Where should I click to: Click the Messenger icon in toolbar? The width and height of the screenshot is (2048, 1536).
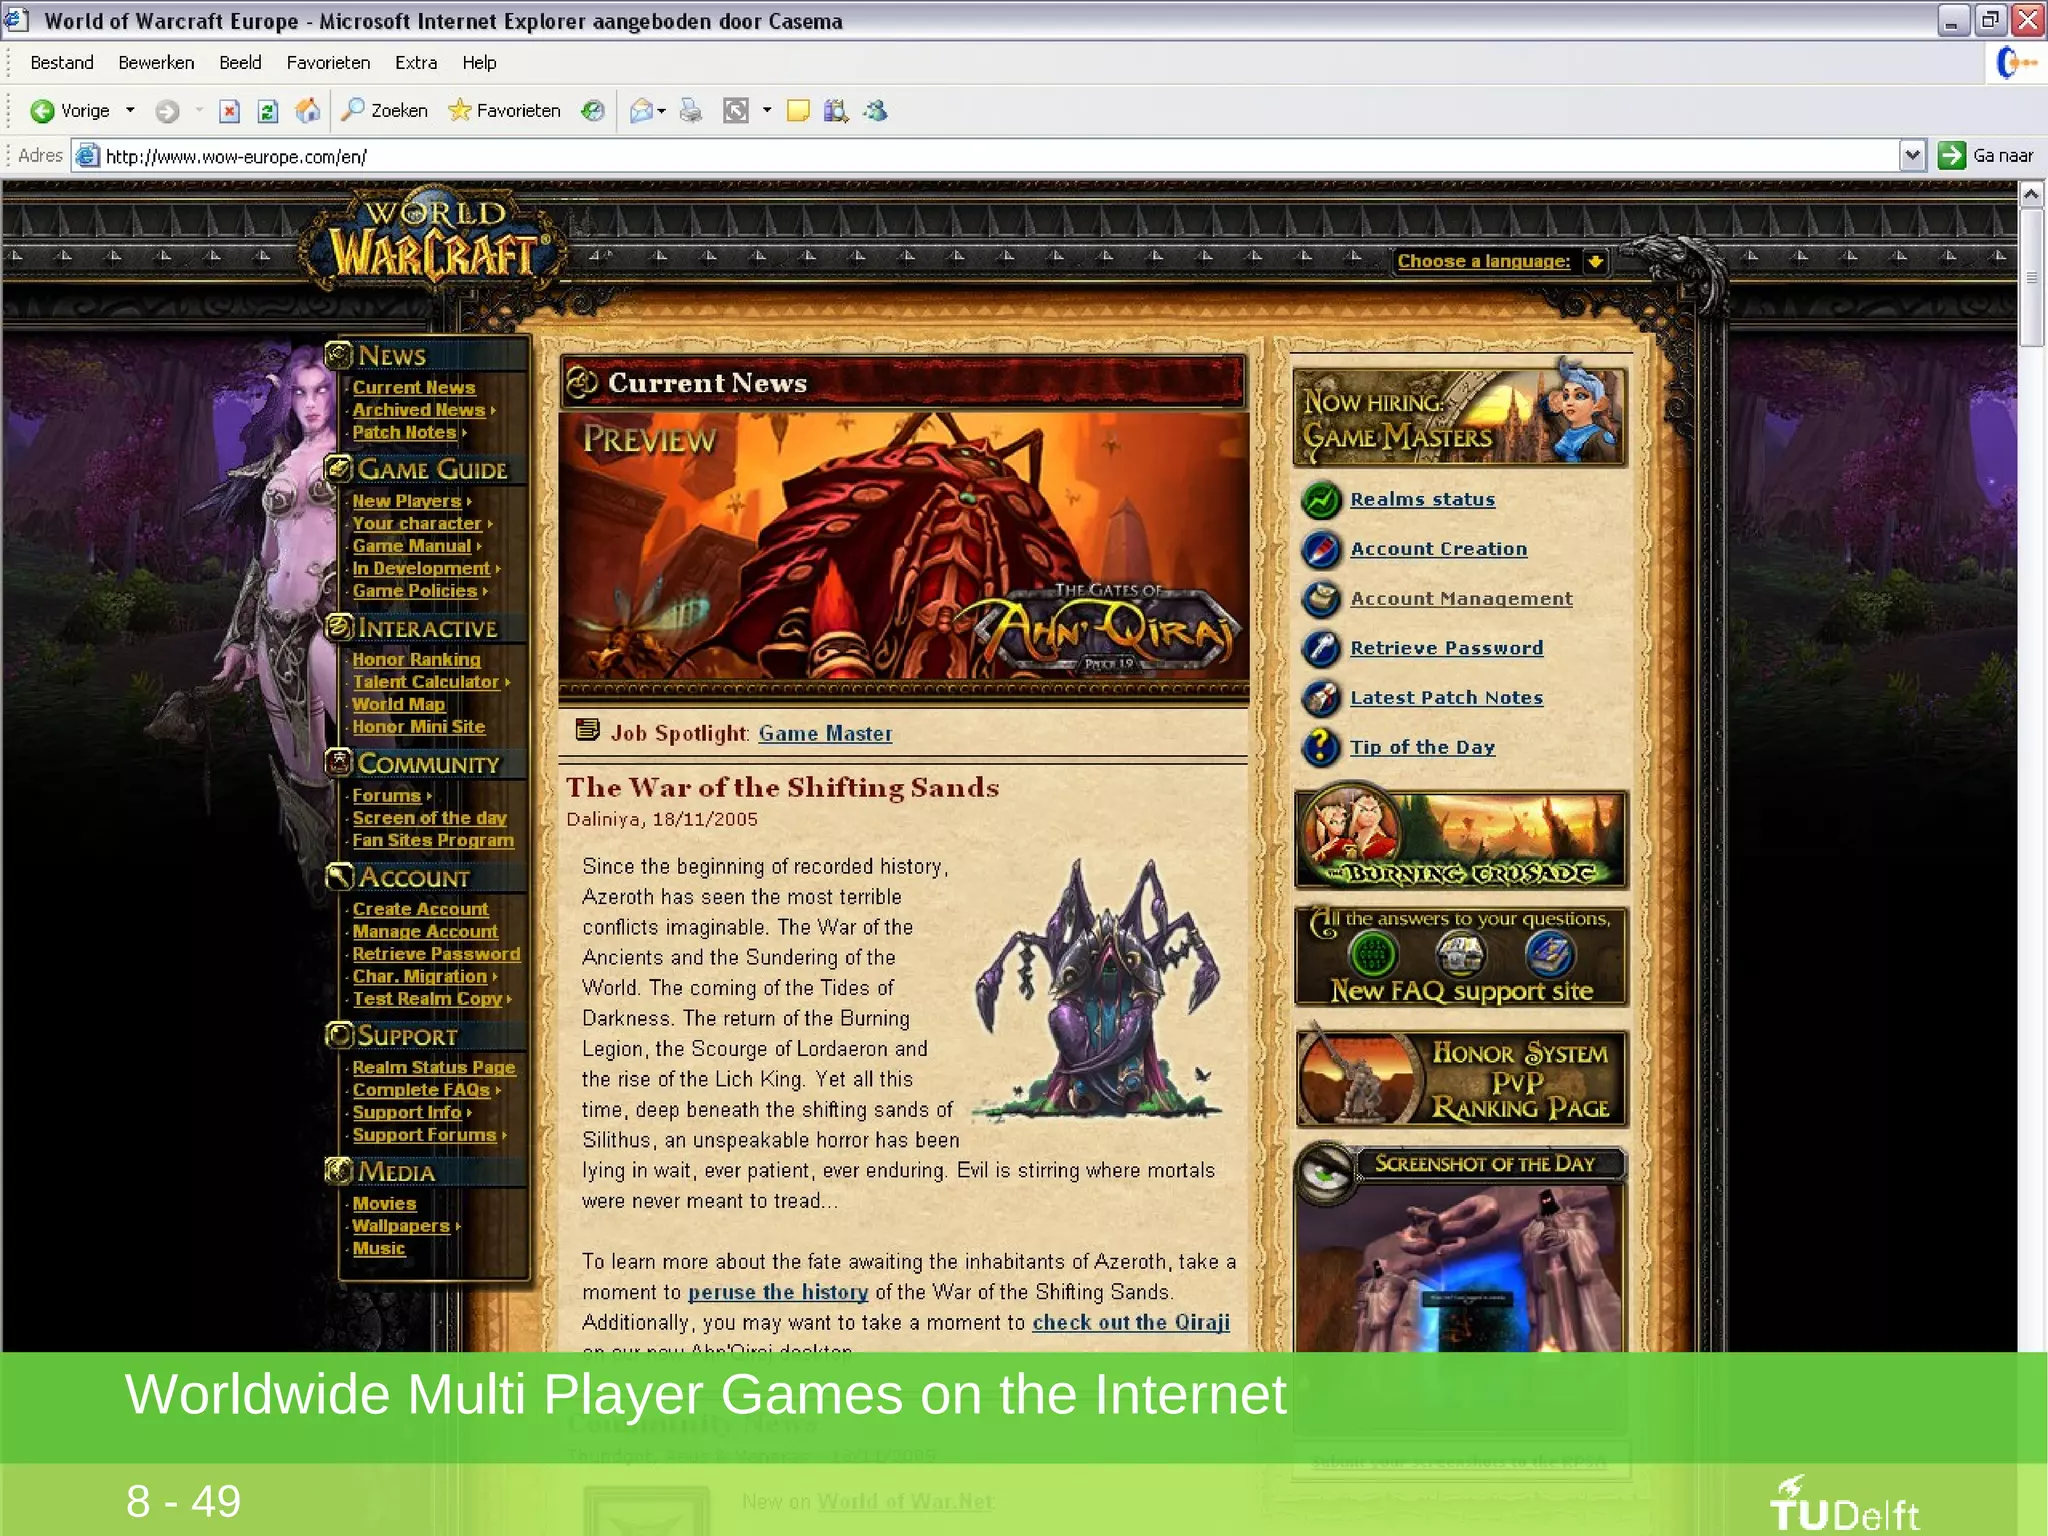tap(876, 111)
